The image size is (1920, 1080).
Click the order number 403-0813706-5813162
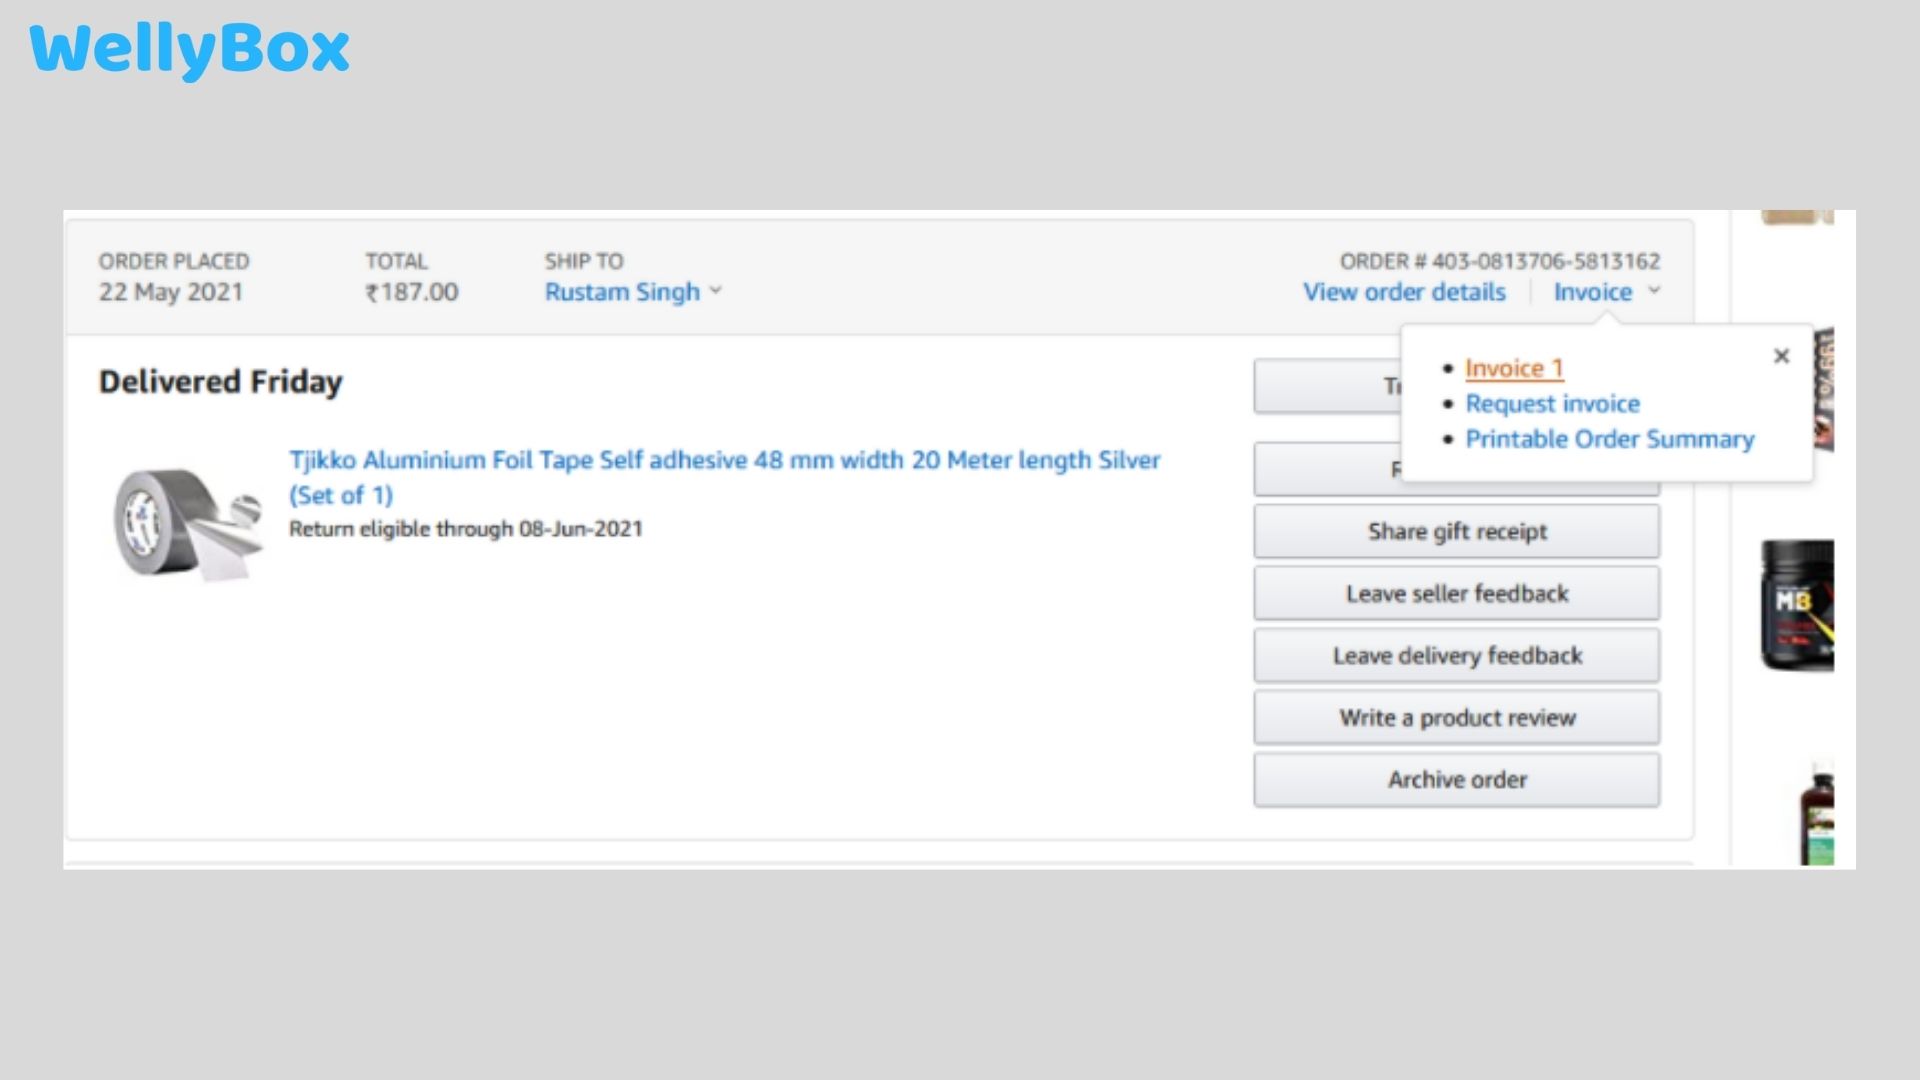pos(1500,261)
